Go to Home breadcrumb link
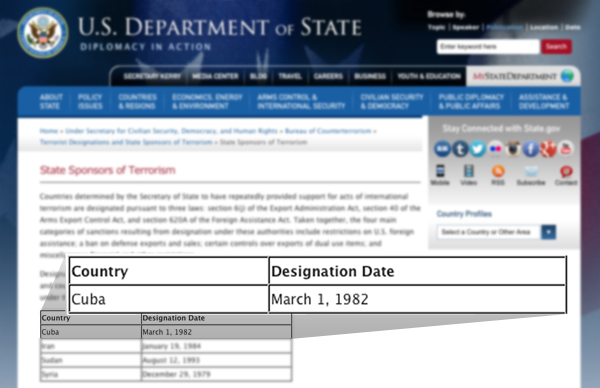Screen dimensions: 600x388 (49, 131)
